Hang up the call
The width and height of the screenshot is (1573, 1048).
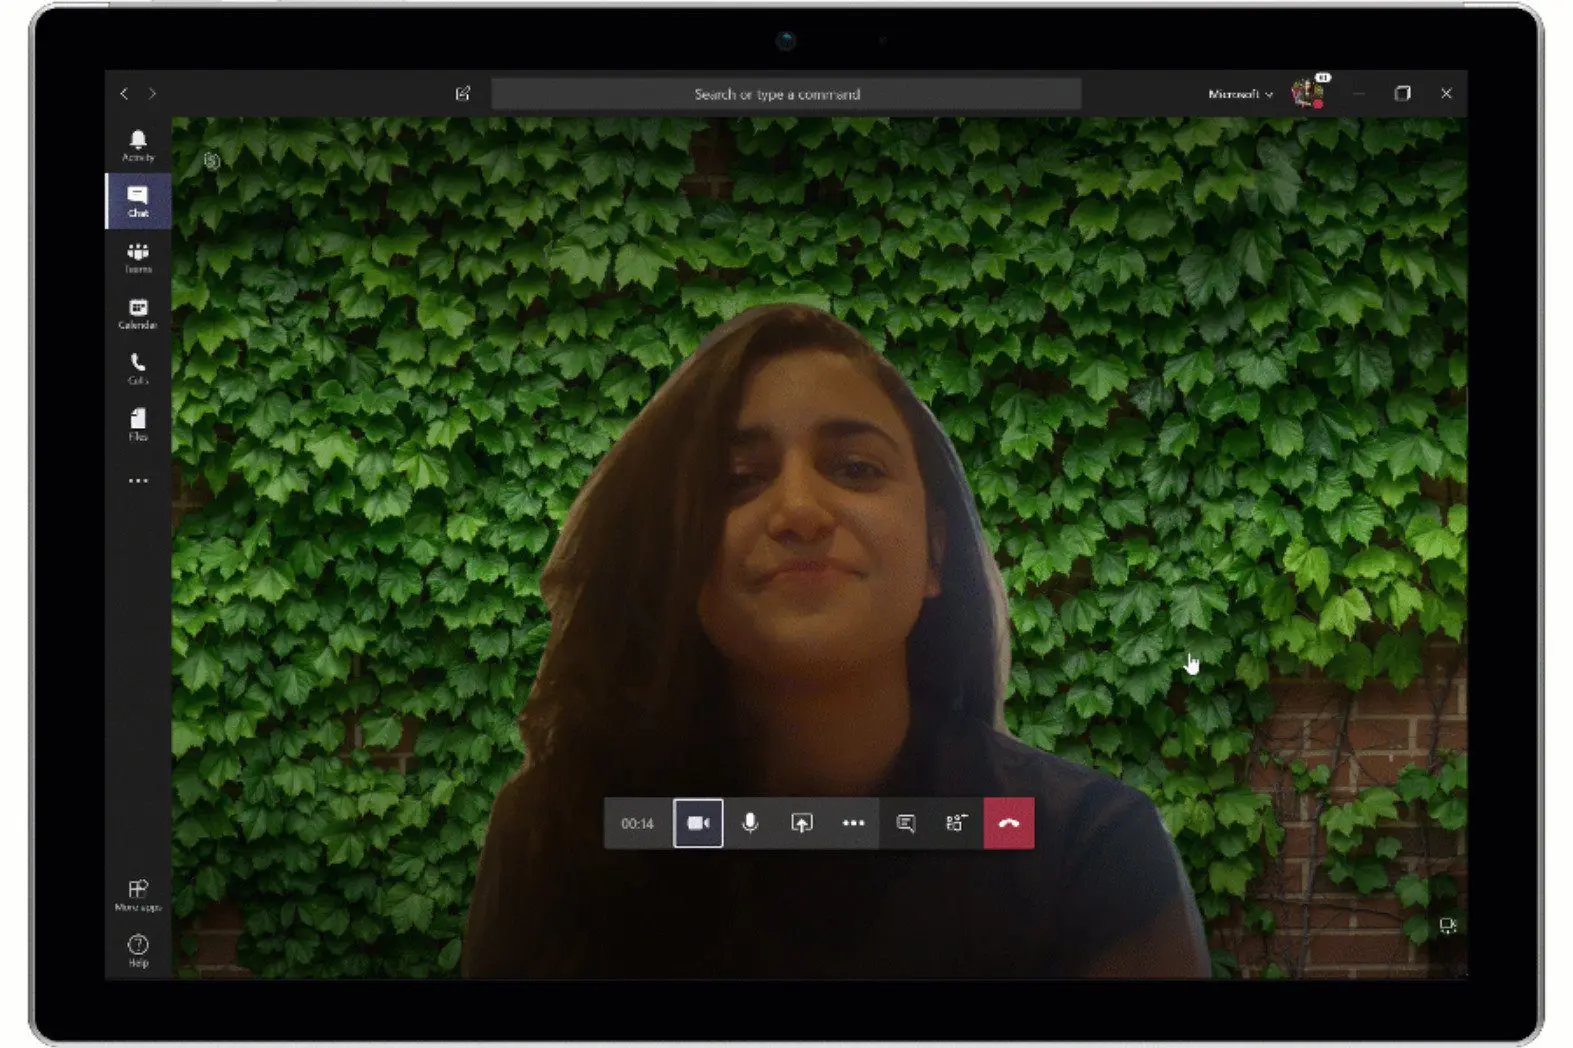click(x=1009, y=823)
